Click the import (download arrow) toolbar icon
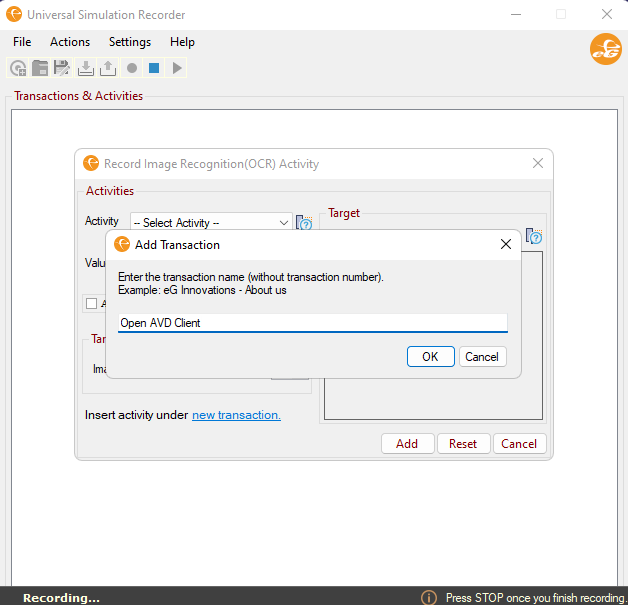This screenshot has height=605, width=628. click(x=86, y=68)
